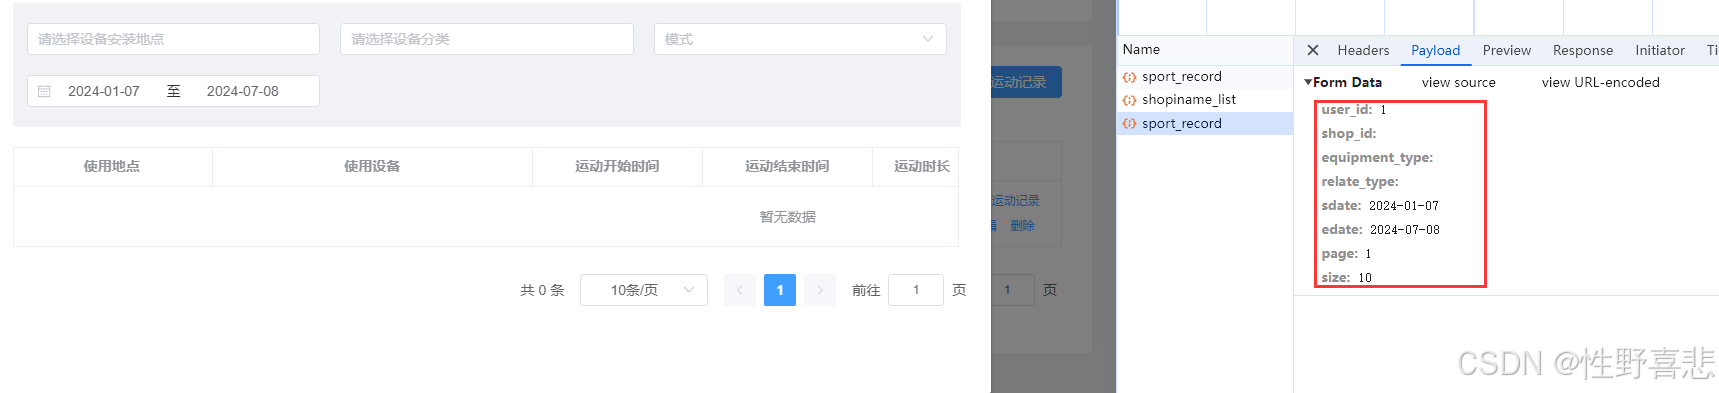This screenshot has height=393, width=1719.
Task: Click the end date 2024-07-08
Action: (x=243, y=91)
